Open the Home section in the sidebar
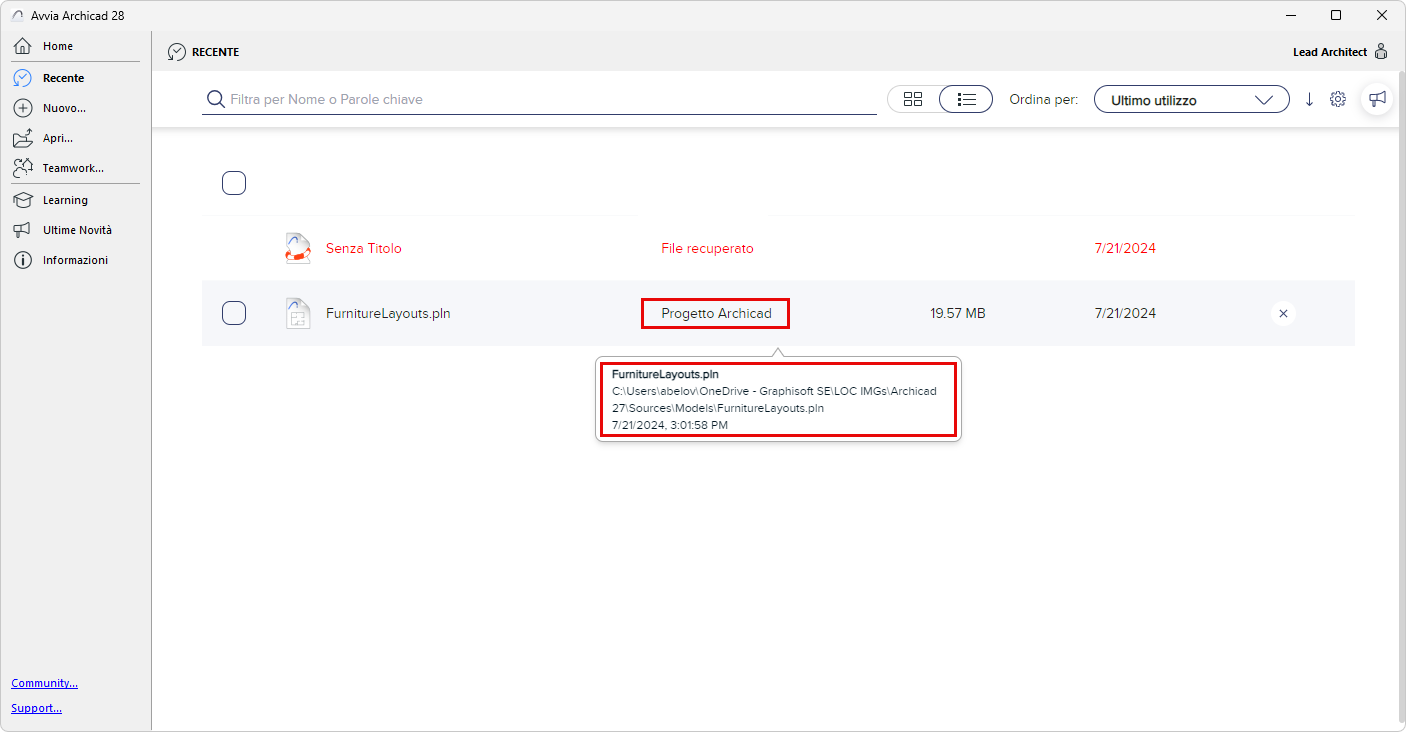Image resolution: width=1406 pixels, height=732 pixels. point(58,46)
